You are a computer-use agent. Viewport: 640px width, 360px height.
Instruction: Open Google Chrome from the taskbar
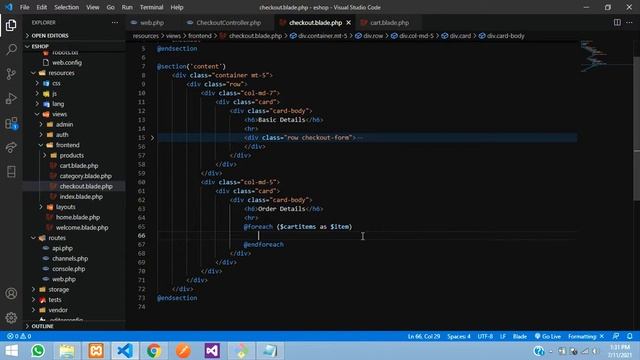(154, 351)
